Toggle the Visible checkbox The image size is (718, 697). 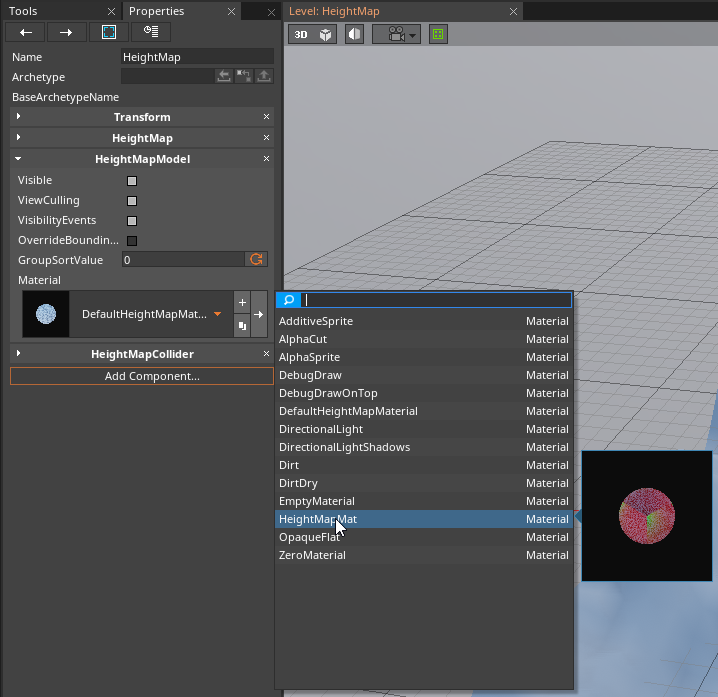[x=132, y=181]
